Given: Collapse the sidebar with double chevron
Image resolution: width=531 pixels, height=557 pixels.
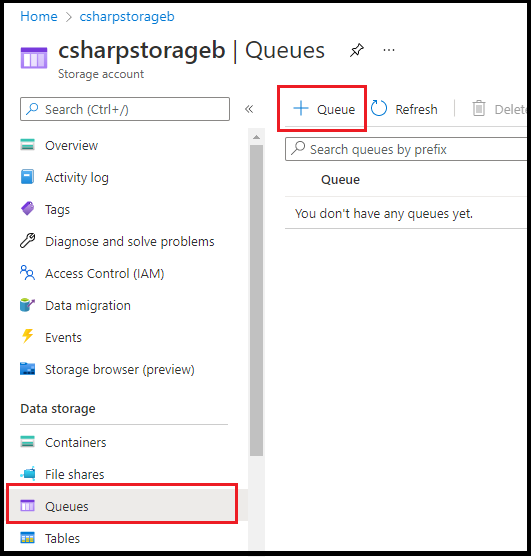Looking at the screenshot, I should pos(249,109).
